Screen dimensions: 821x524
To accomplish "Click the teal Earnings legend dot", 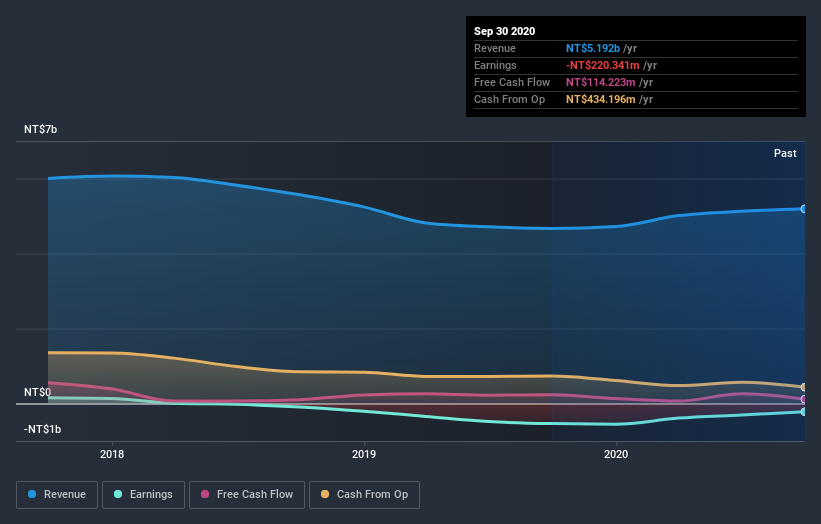I will click(x=118, y=494).
